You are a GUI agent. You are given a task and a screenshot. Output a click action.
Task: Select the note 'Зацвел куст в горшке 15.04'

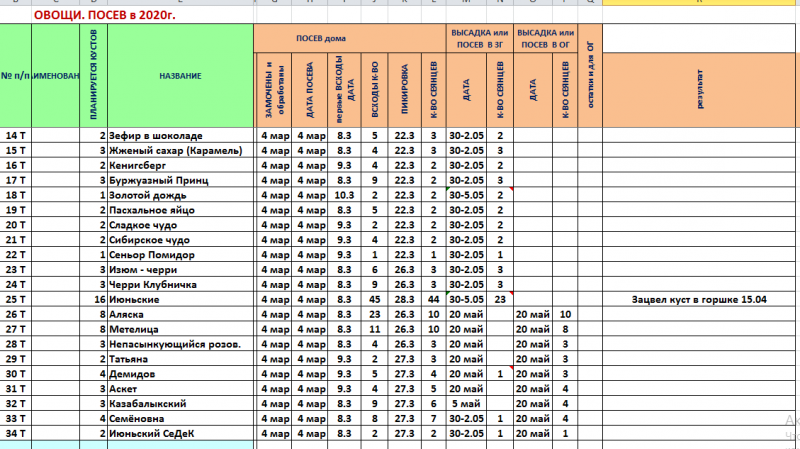[x=699, y=300]
